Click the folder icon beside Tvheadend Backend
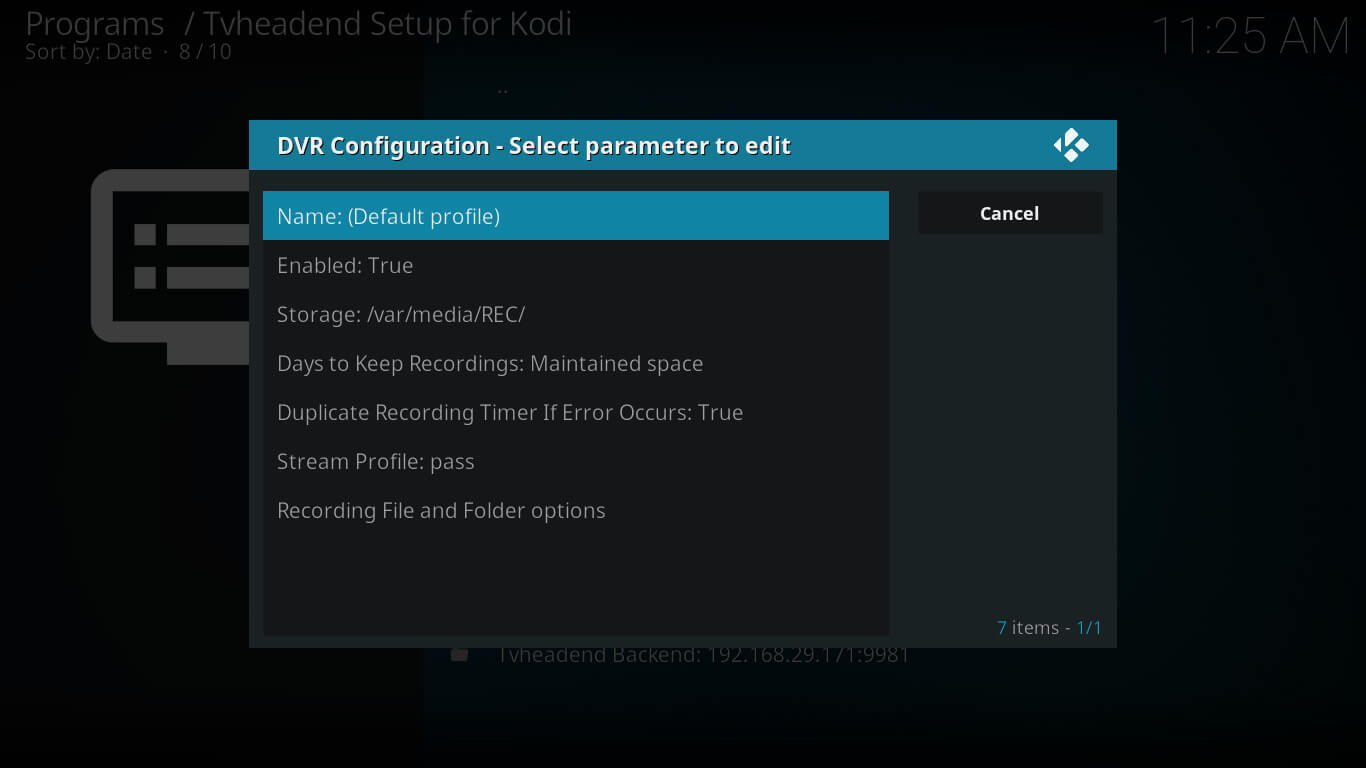 pyautogui.click(x=459, y=655)
